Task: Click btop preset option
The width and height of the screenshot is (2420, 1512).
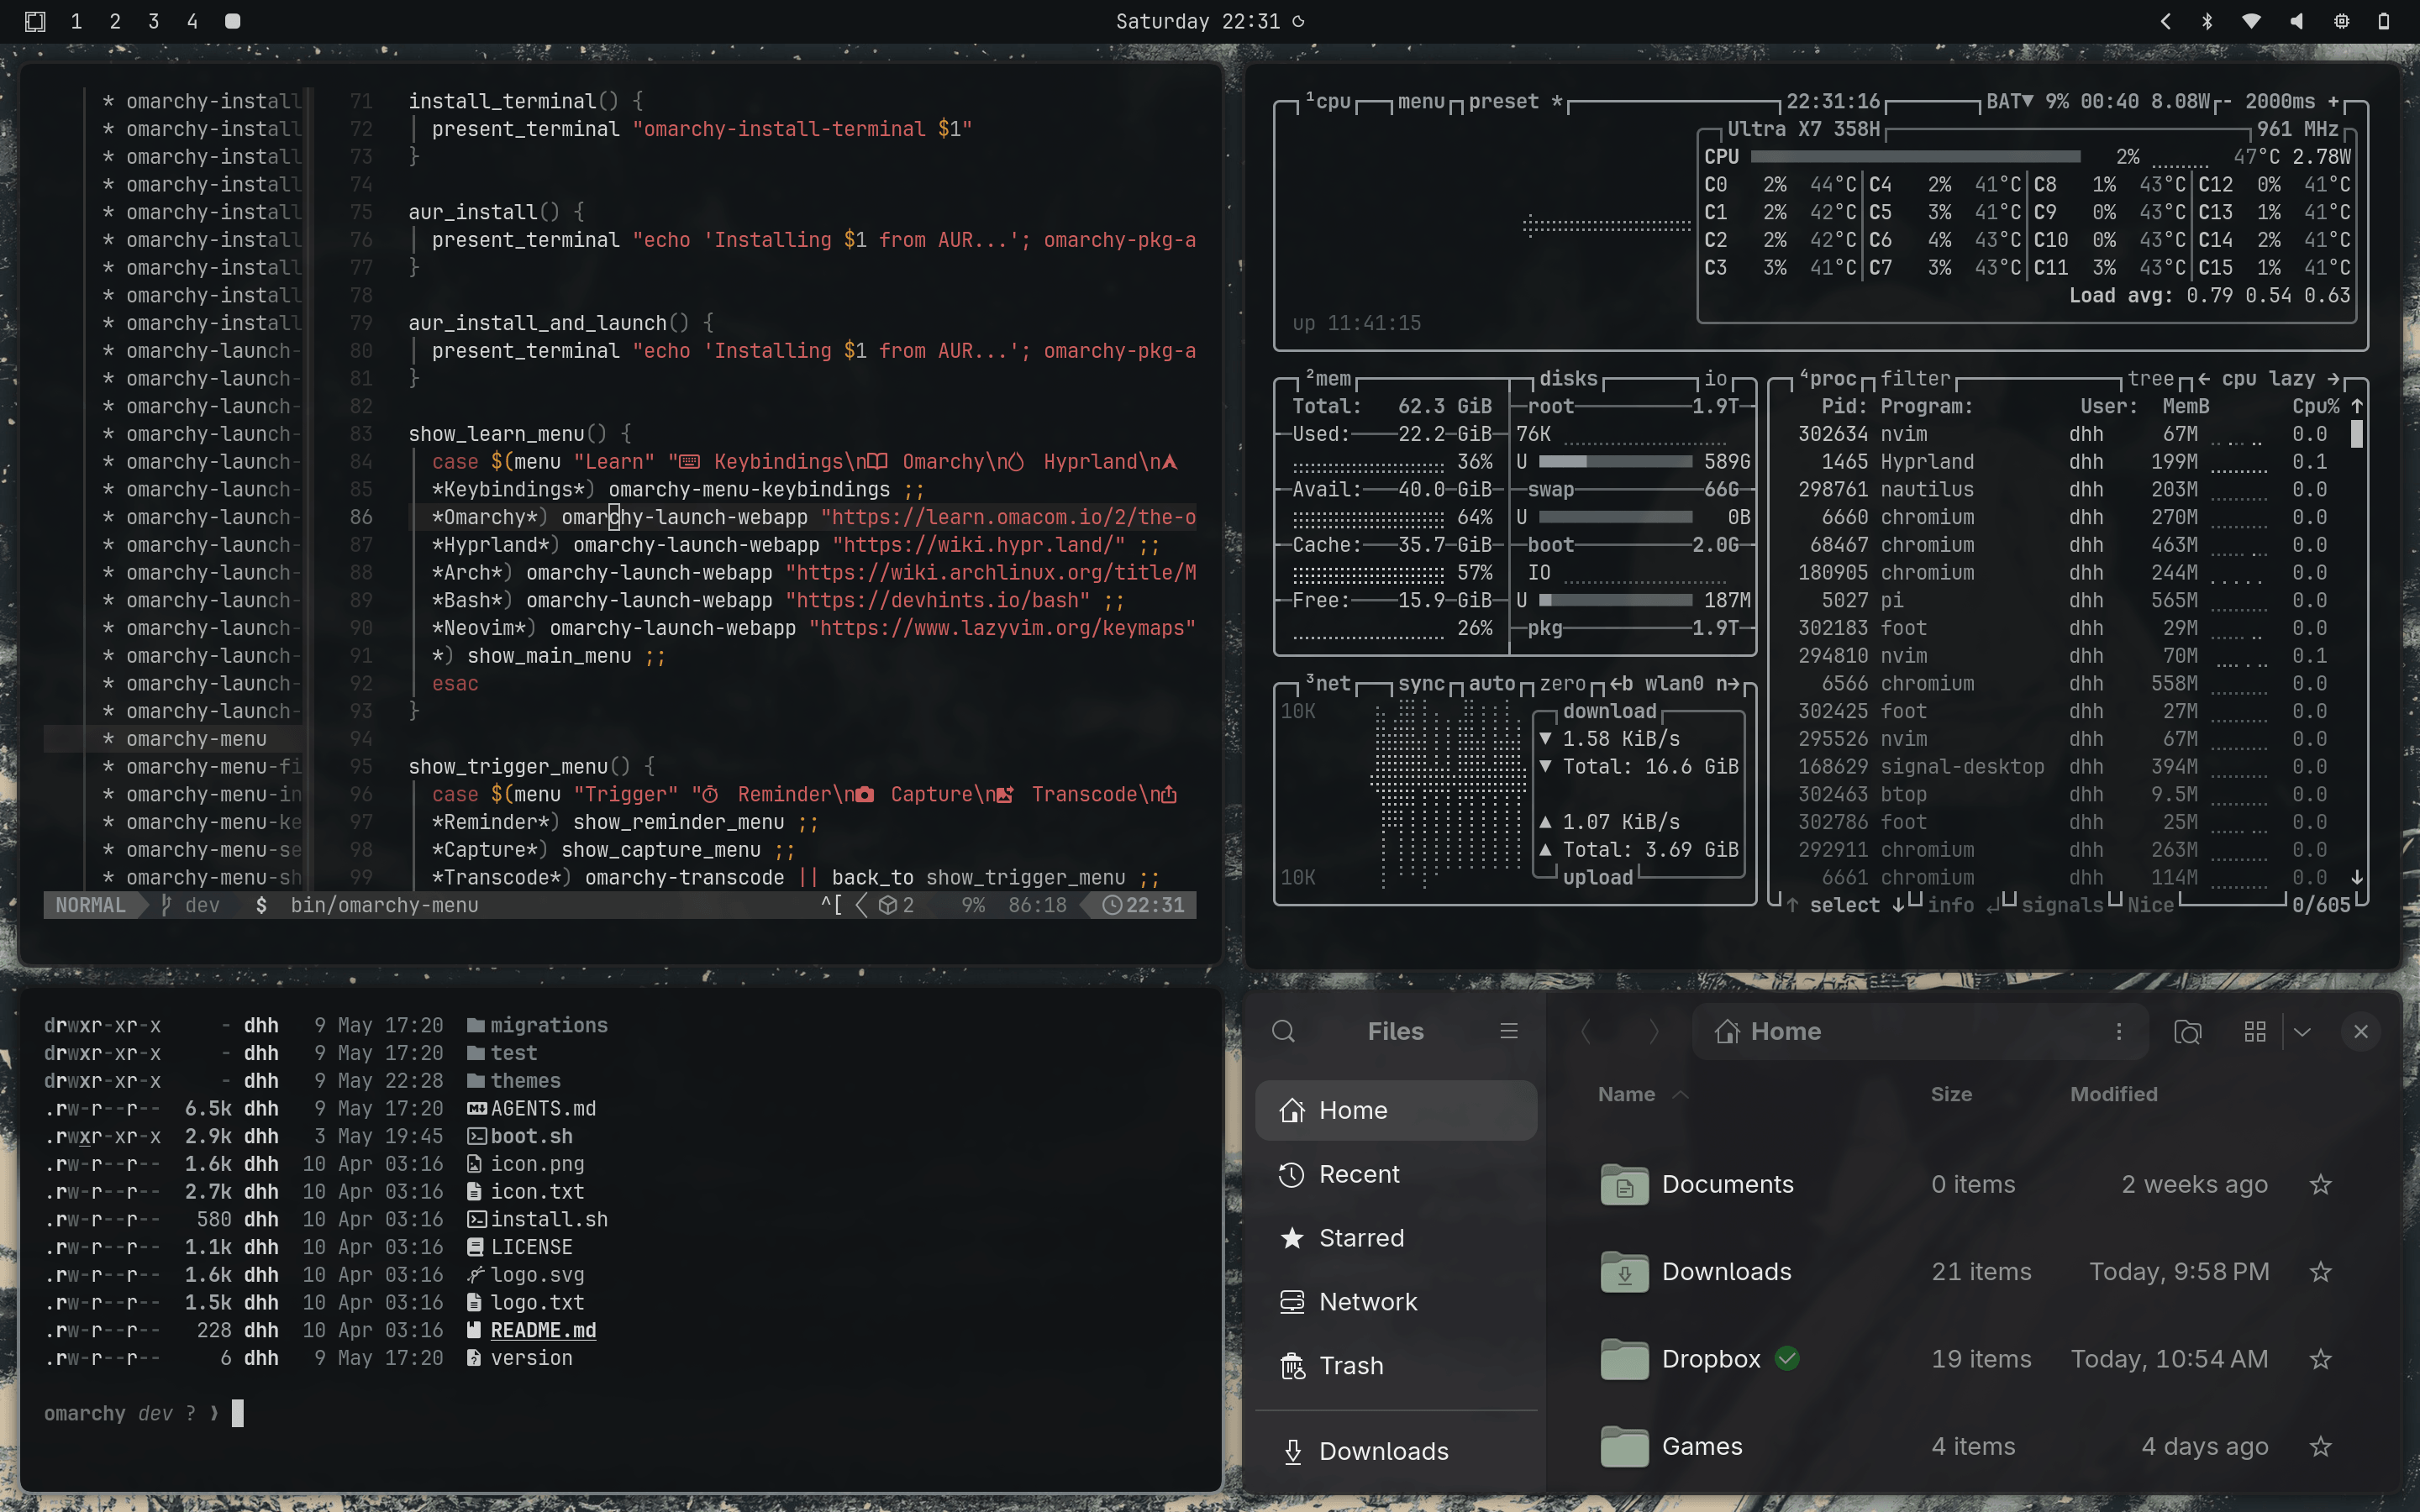Action: (1515, 101)
